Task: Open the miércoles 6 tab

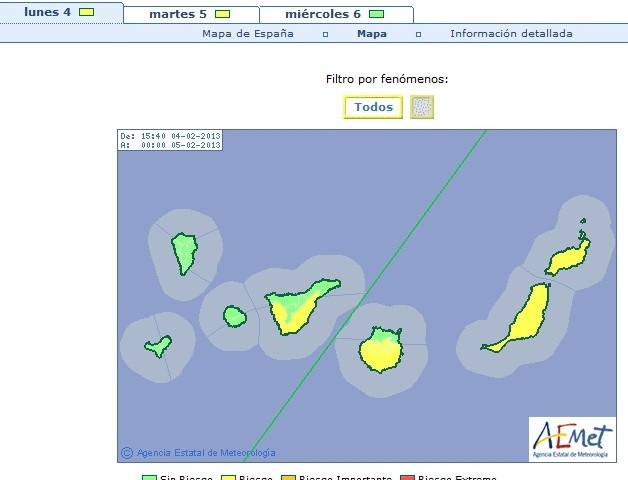Action: (x=323, y=14)
